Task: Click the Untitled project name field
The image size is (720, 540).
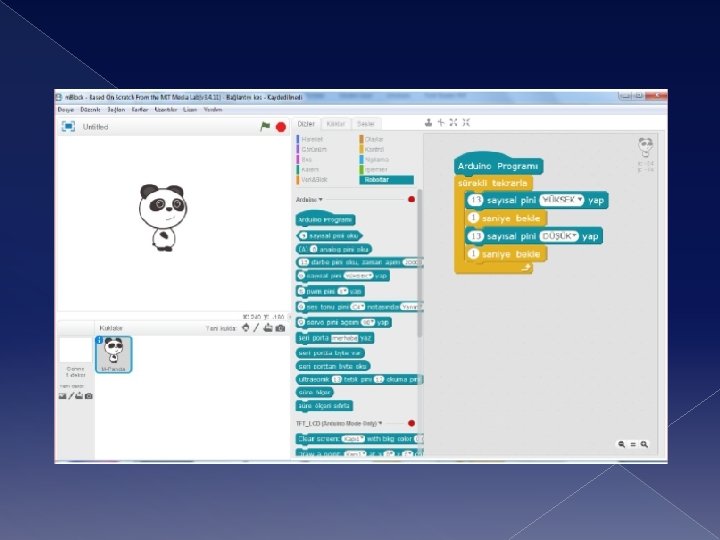Action: pos(96,127)
